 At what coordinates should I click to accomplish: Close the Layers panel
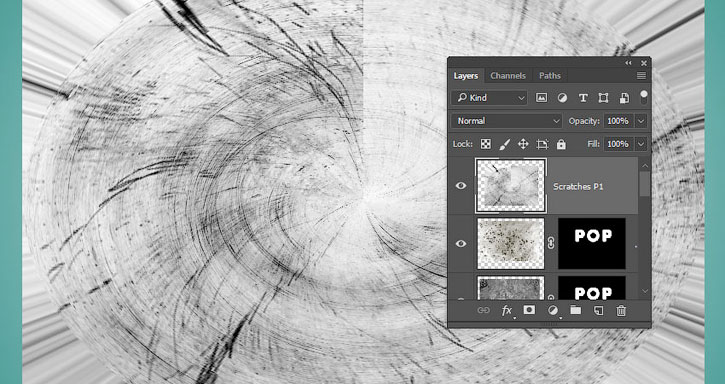(x=644, y=63)
